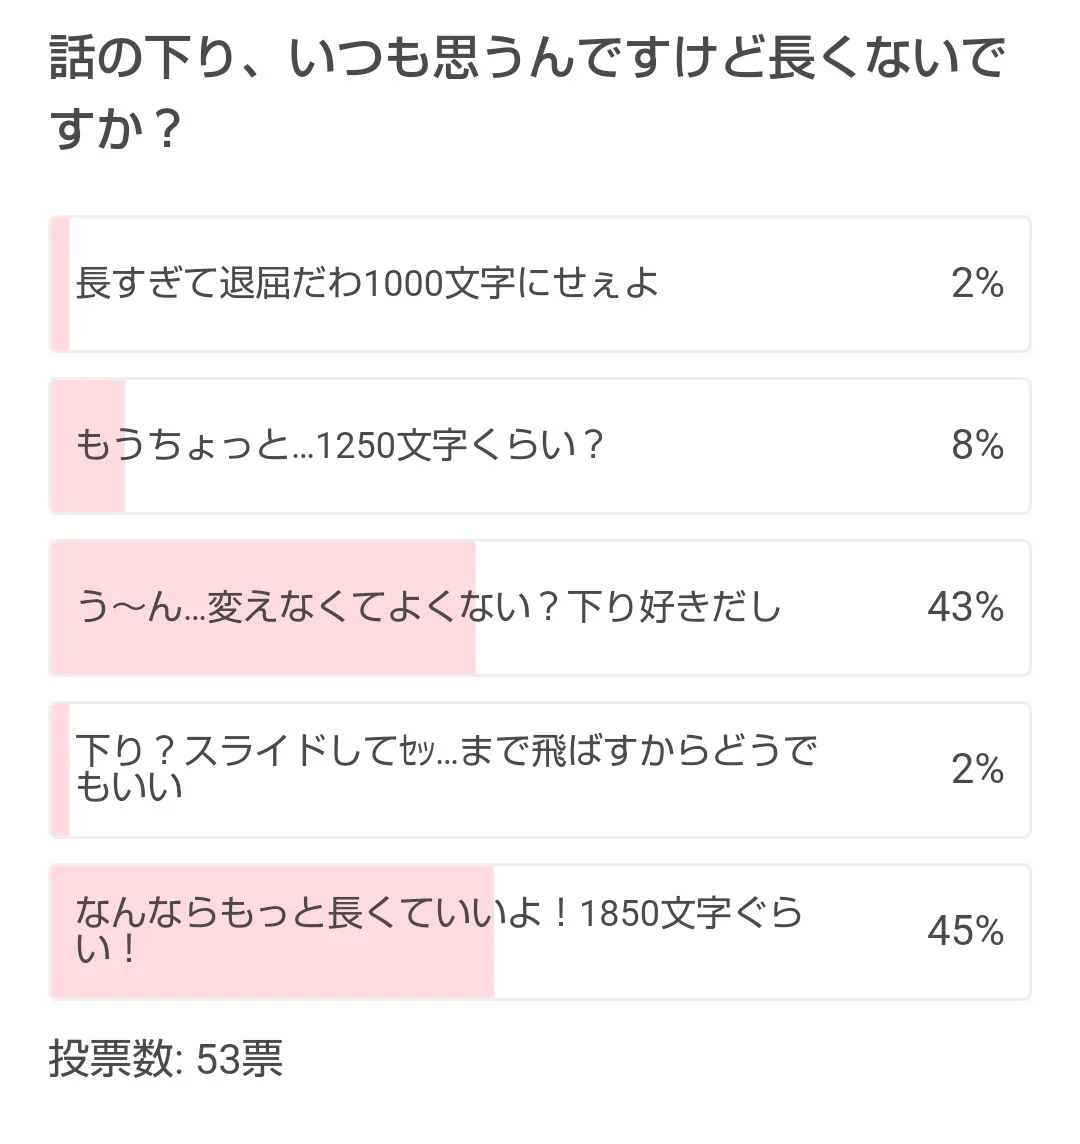Click the 43% result percentage
The image size is (1080, 1144).
click(965, 608)
